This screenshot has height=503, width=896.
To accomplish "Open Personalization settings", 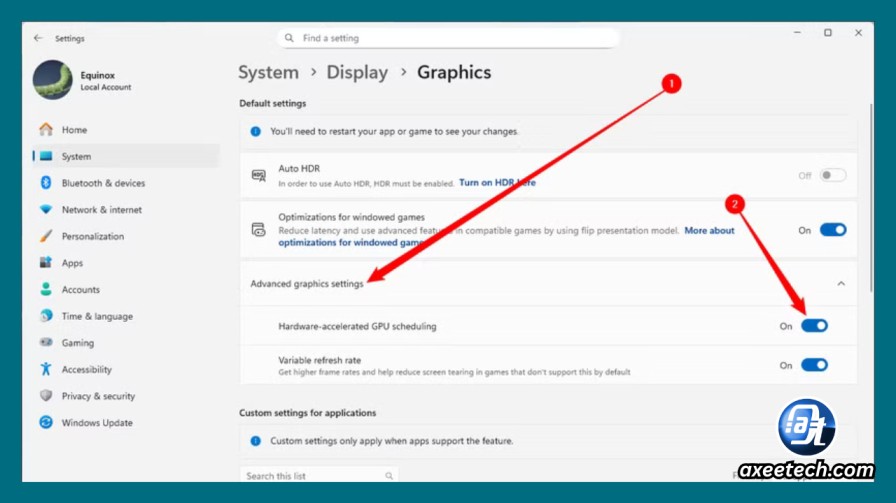I will tap(127, 236).
